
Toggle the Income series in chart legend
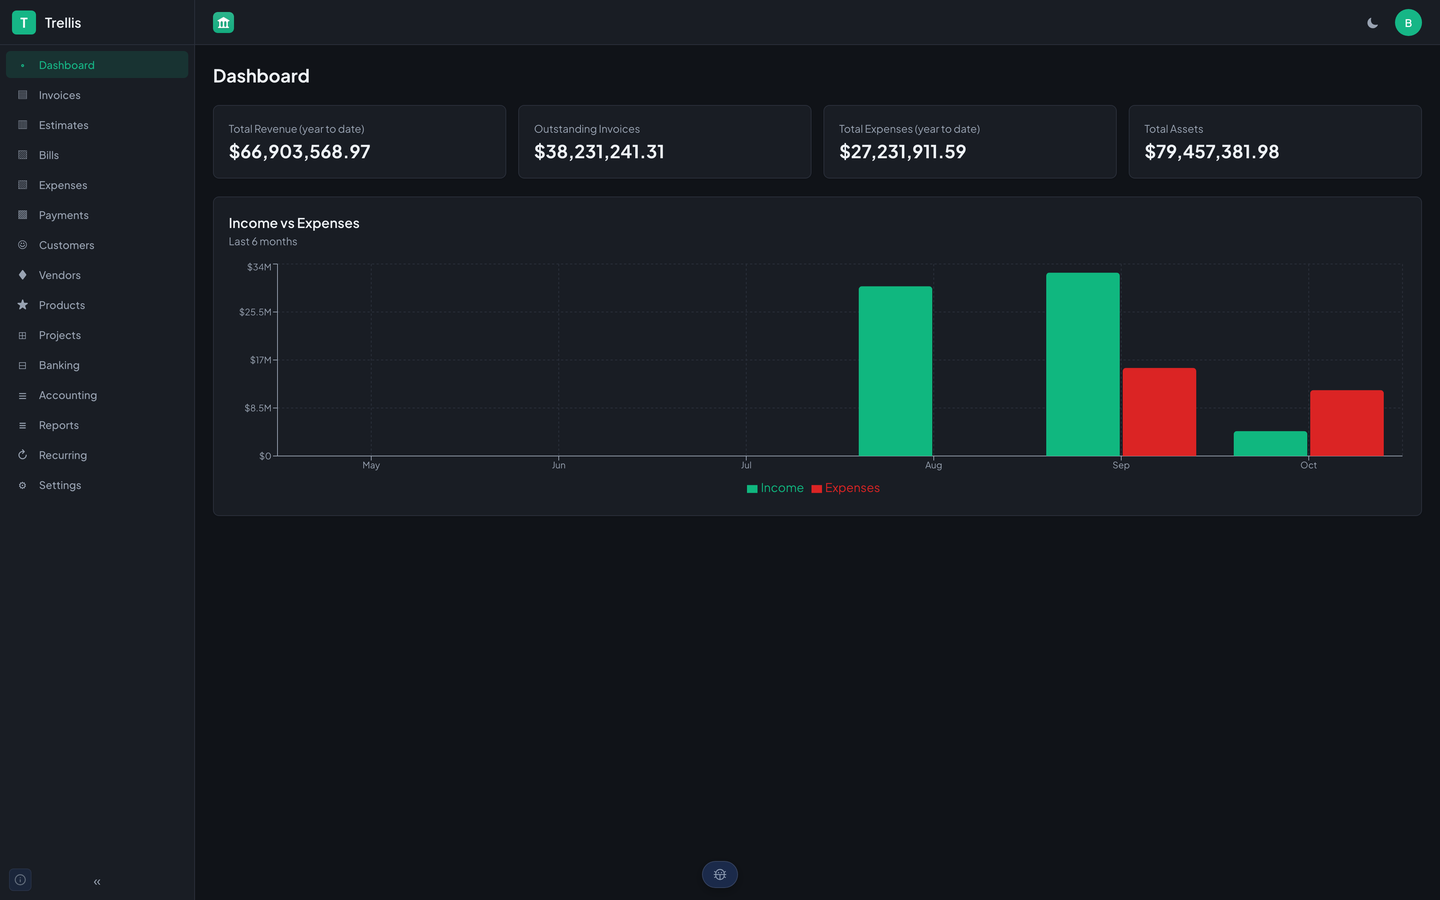click(775, 488)
